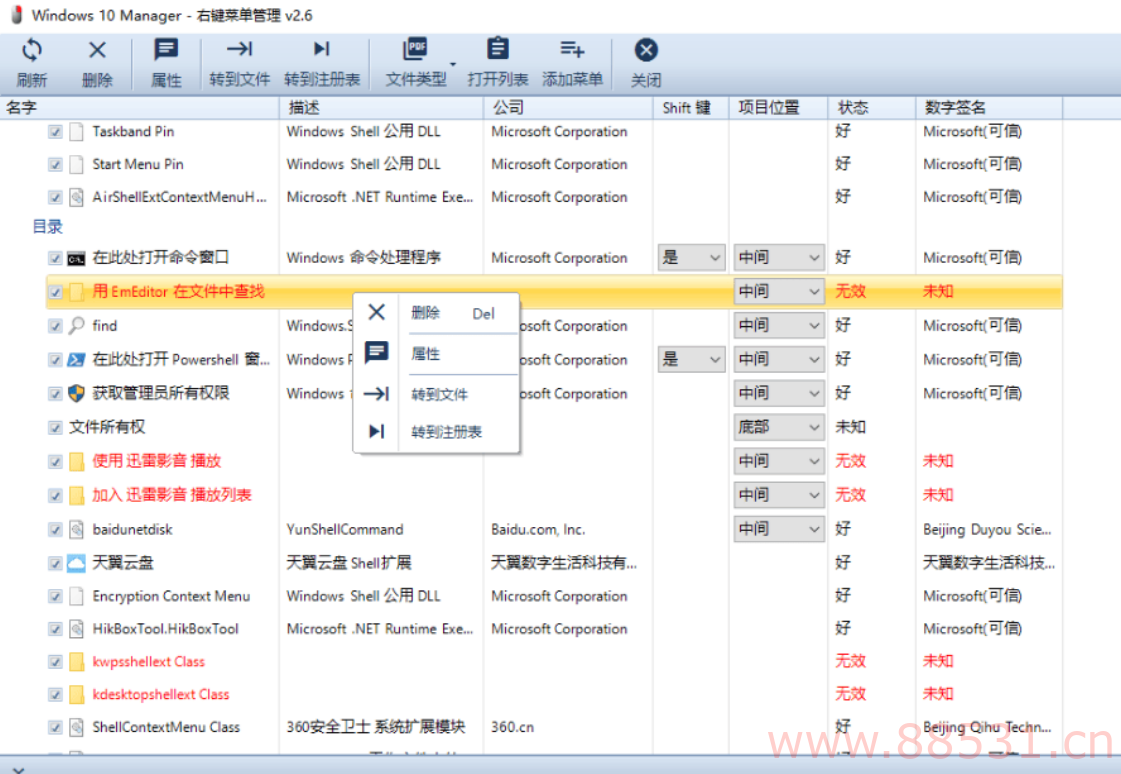Uncheck the Start Menu Pin checkbox
The height and width of the screenshot is (774, 1121).
tap(55, 165)
